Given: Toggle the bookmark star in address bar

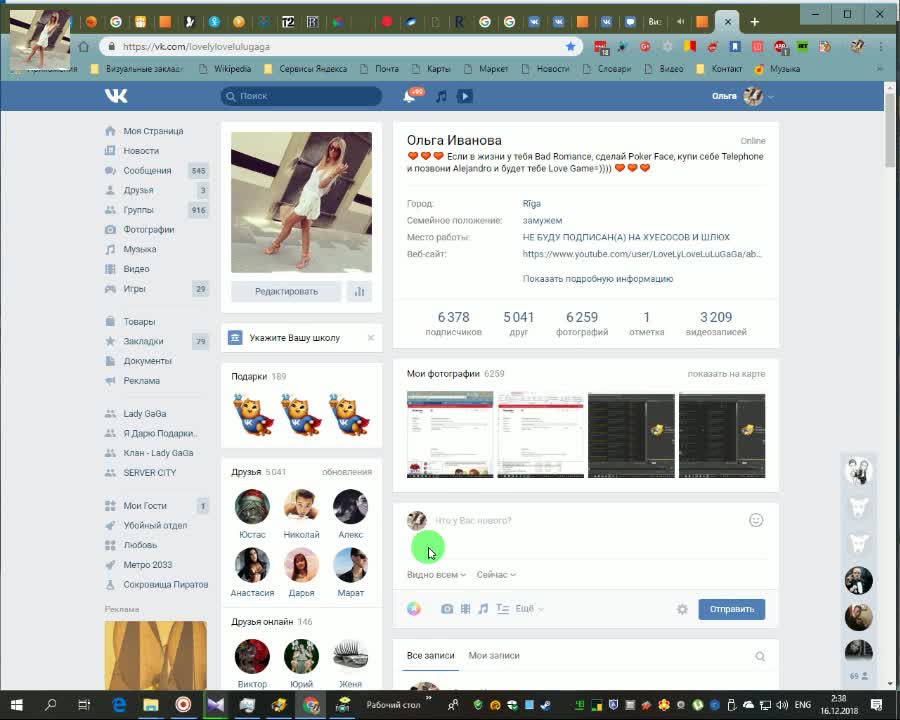Looking at the screenshot, I should [571, 46].
